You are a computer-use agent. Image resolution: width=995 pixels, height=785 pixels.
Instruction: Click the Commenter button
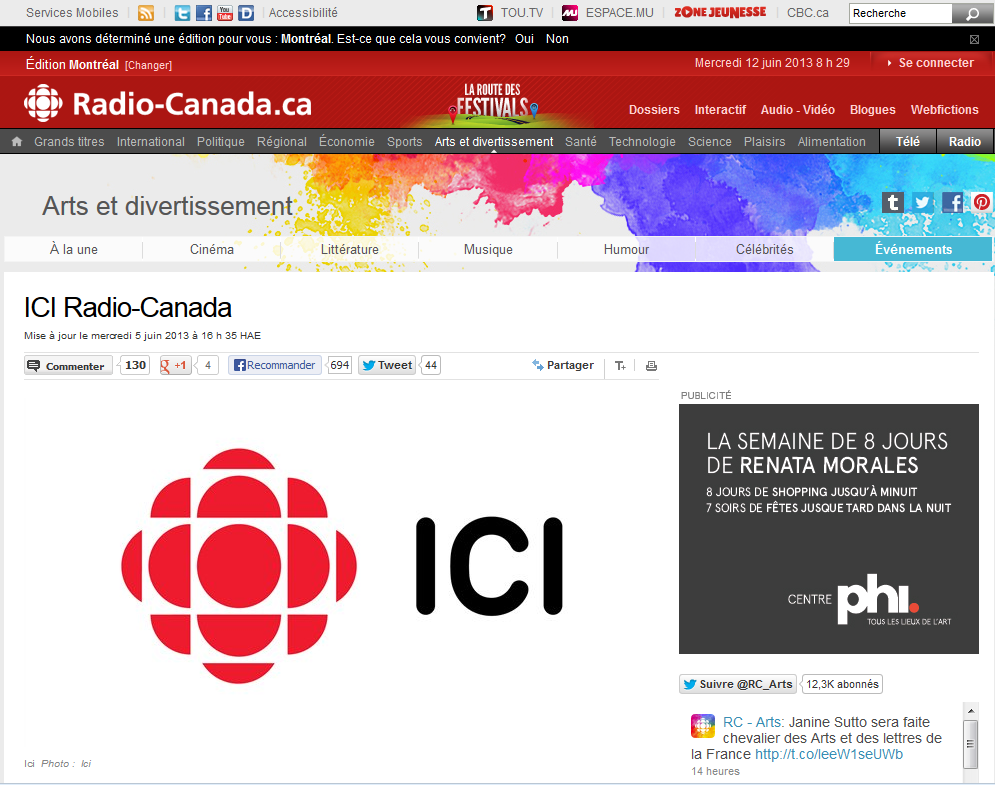[68, 366]
